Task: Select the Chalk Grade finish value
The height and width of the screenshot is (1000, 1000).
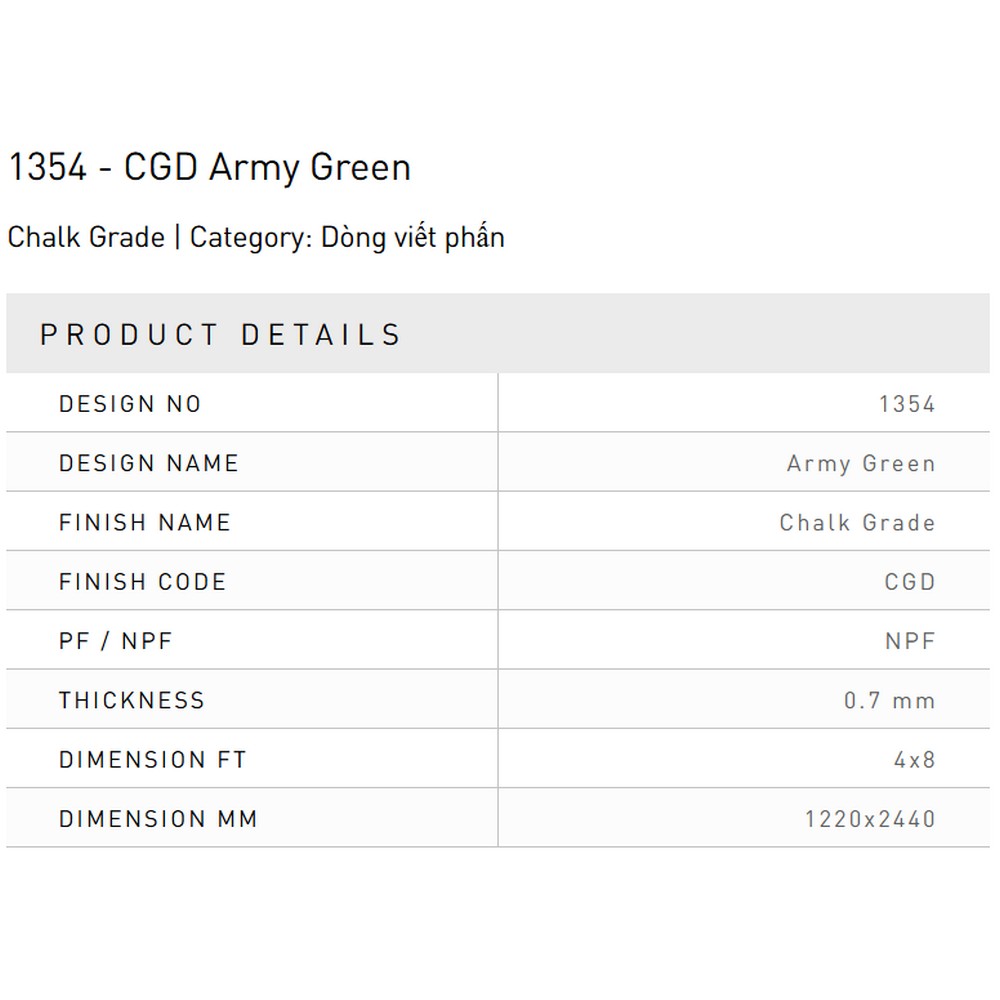Action: point(858,522)
